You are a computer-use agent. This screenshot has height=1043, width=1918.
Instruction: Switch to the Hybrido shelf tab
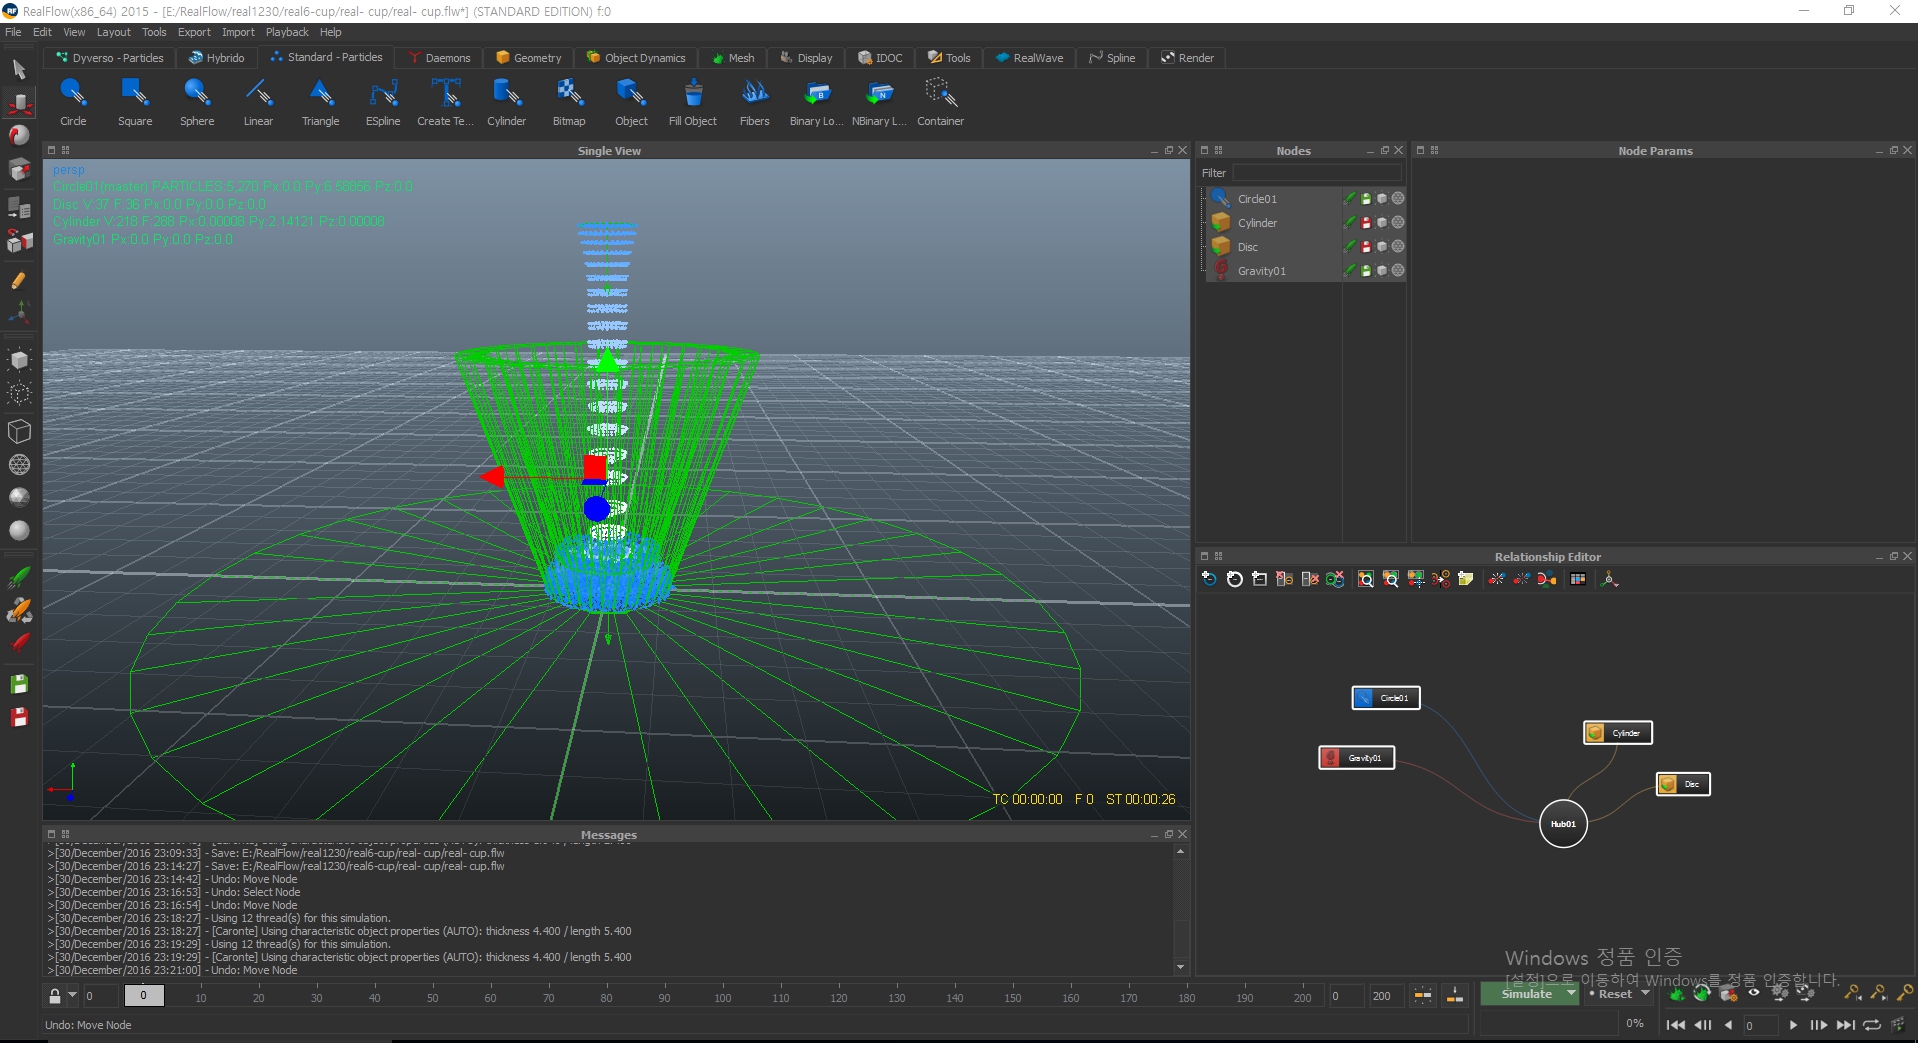click(x=217, y=58)
